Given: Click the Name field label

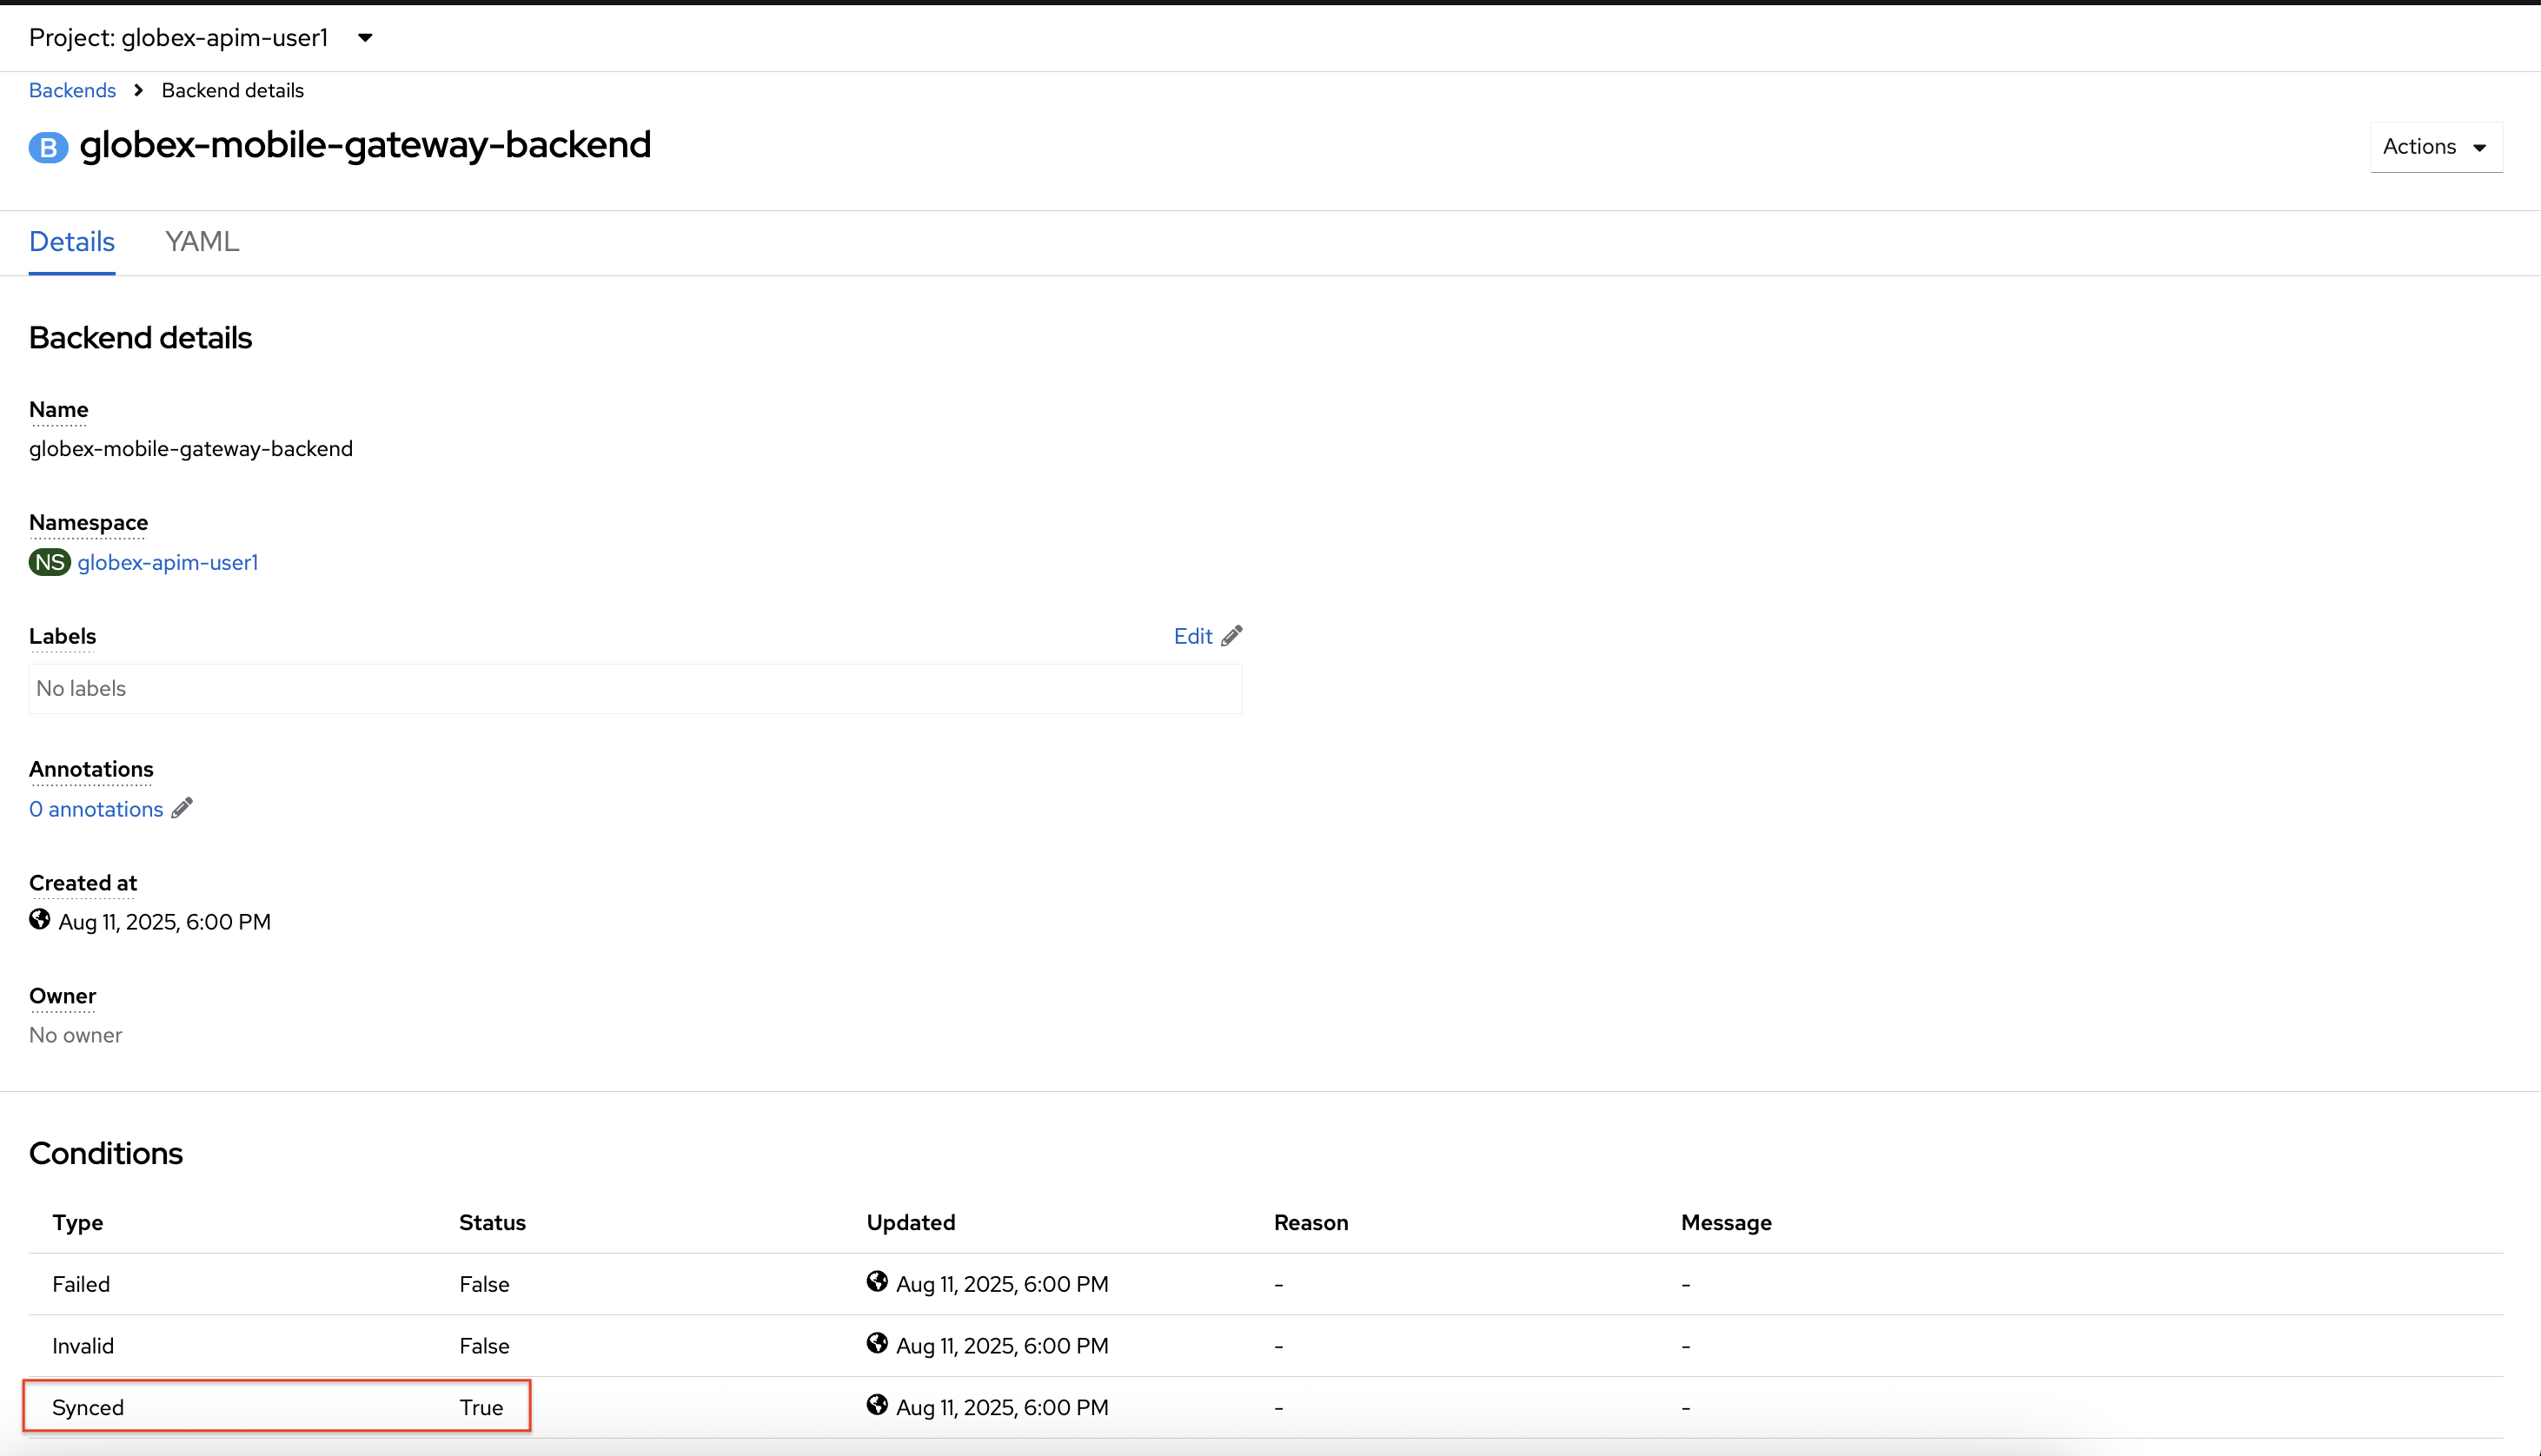Looking at the screenshot, I should click(59, 409).
